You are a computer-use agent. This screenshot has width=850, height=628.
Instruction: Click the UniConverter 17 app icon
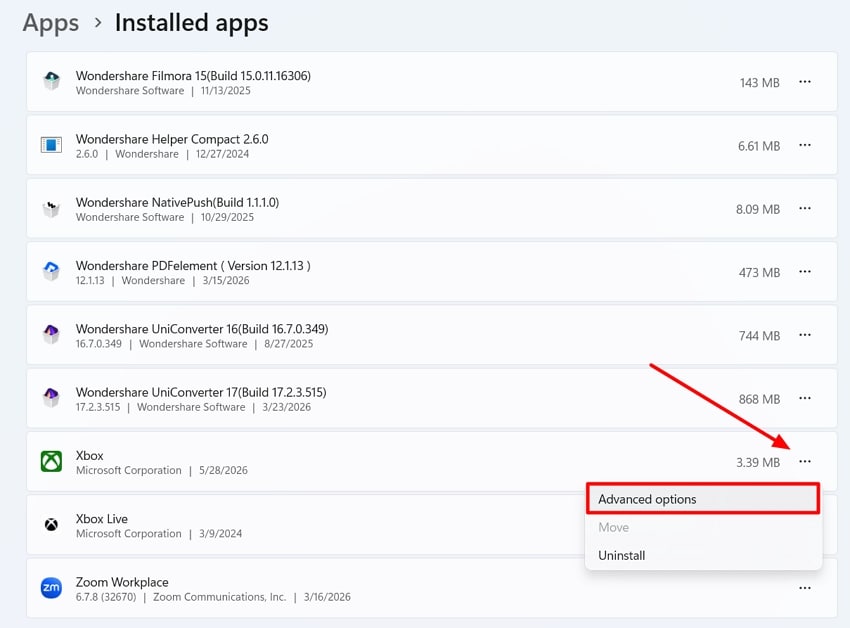point(51,398)
